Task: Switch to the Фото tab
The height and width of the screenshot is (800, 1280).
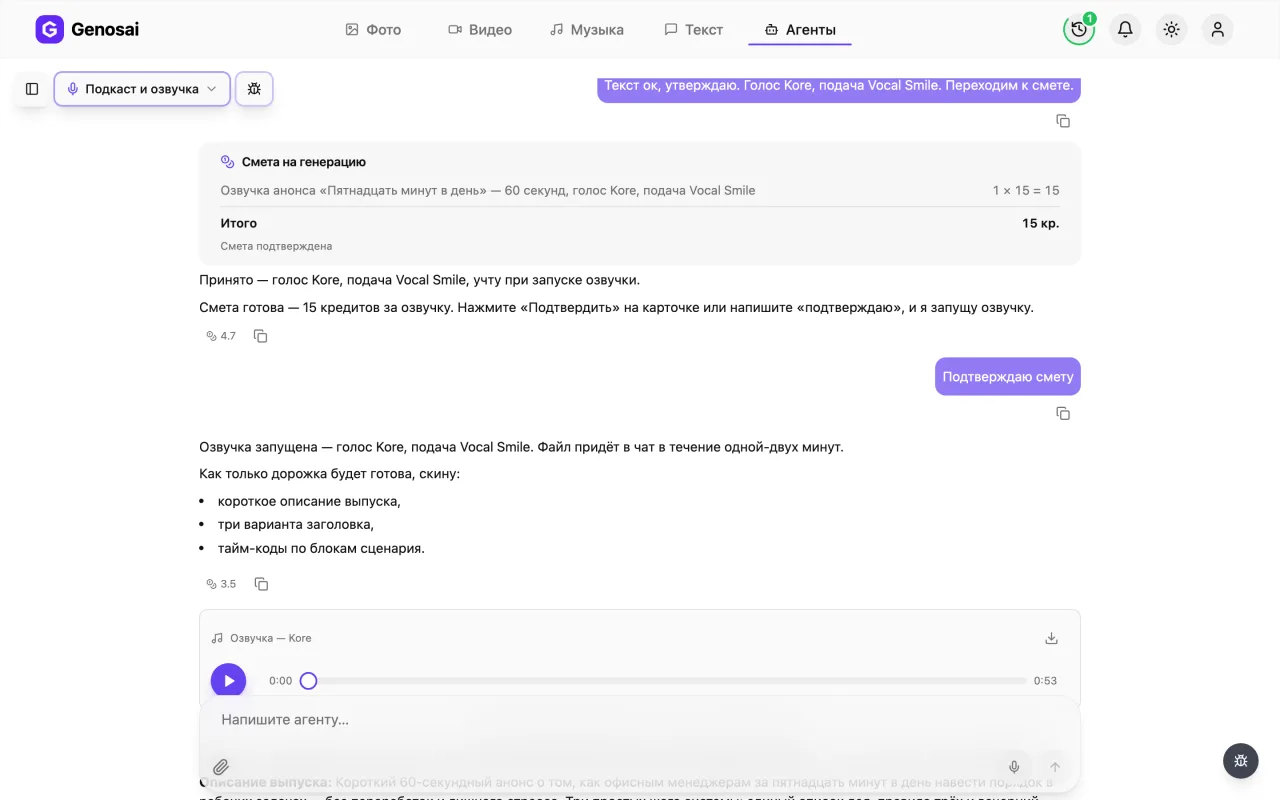Action: coord(373,30)
